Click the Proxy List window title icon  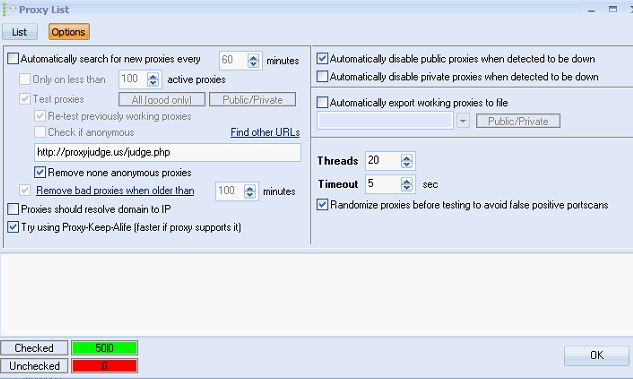click(x=10, y=9)
